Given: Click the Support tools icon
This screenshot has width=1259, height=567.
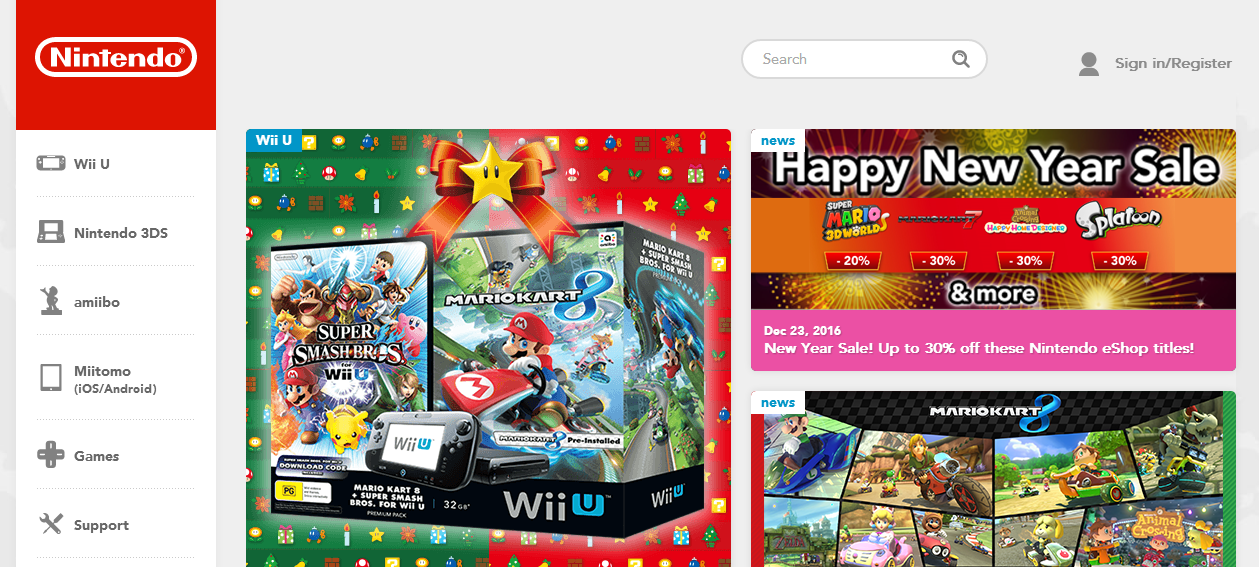Looking at the screenshot, I should click(x=51, y=524).
